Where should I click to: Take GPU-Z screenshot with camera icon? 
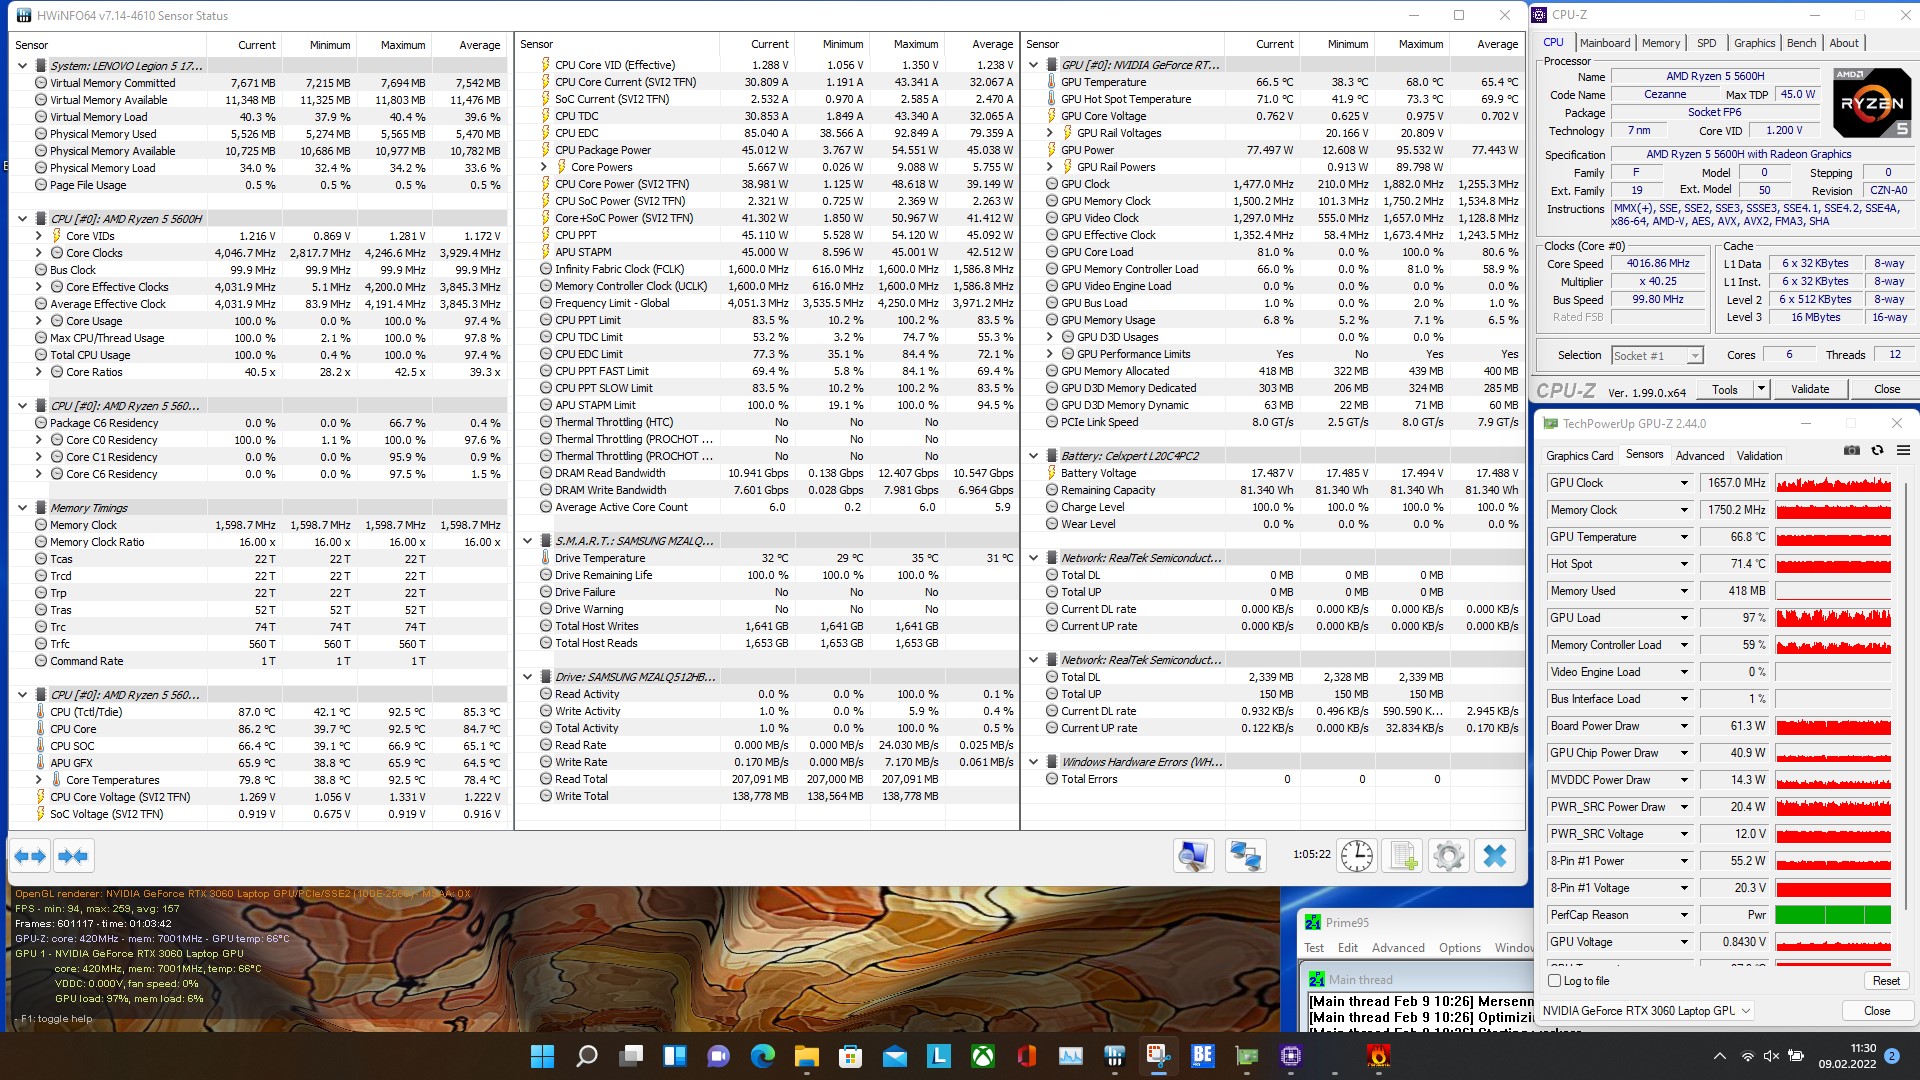click(1852, 451)
